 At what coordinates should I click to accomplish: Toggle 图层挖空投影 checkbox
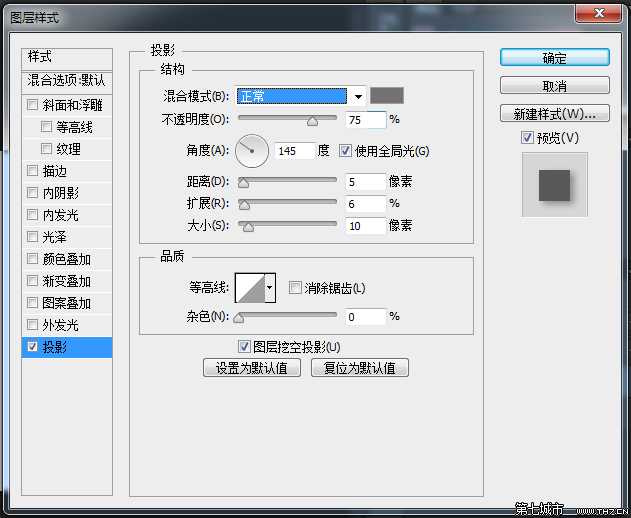click(x=244, y=347)
